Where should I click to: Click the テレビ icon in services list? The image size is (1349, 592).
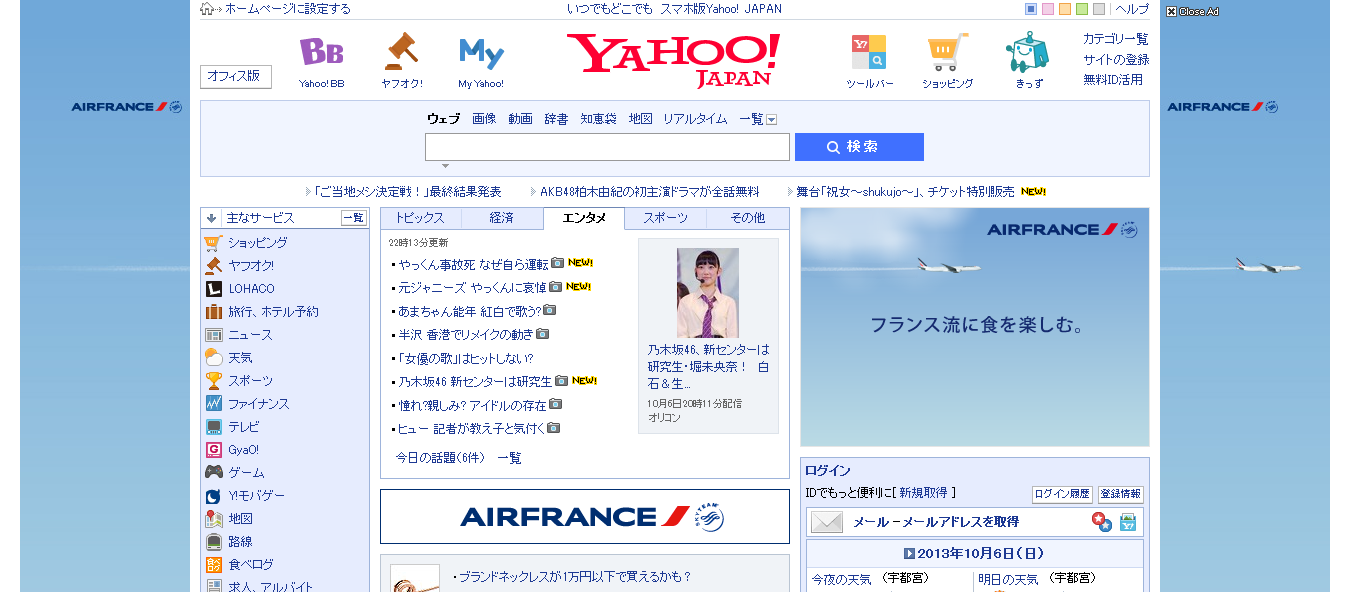[x=213, y=426]
